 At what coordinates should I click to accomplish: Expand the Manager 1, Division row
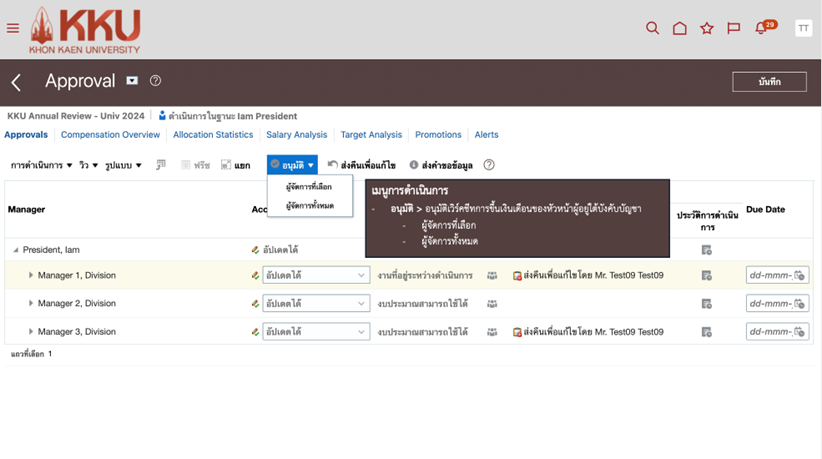point(31,275)
